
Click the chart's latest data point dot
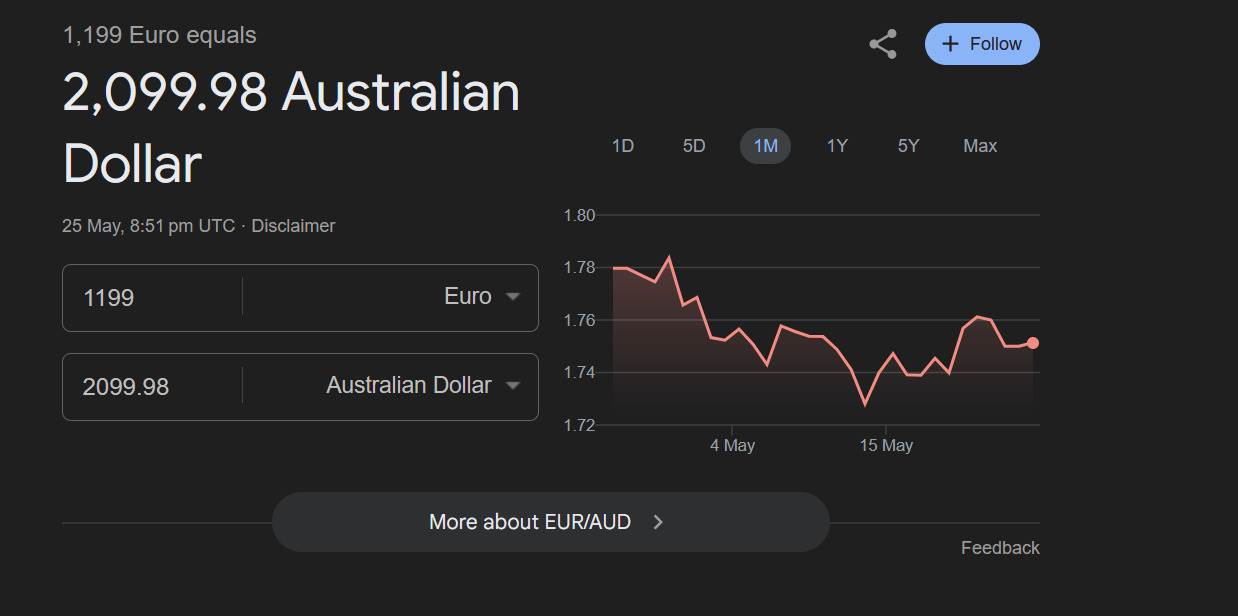[x=1033, y=343]
